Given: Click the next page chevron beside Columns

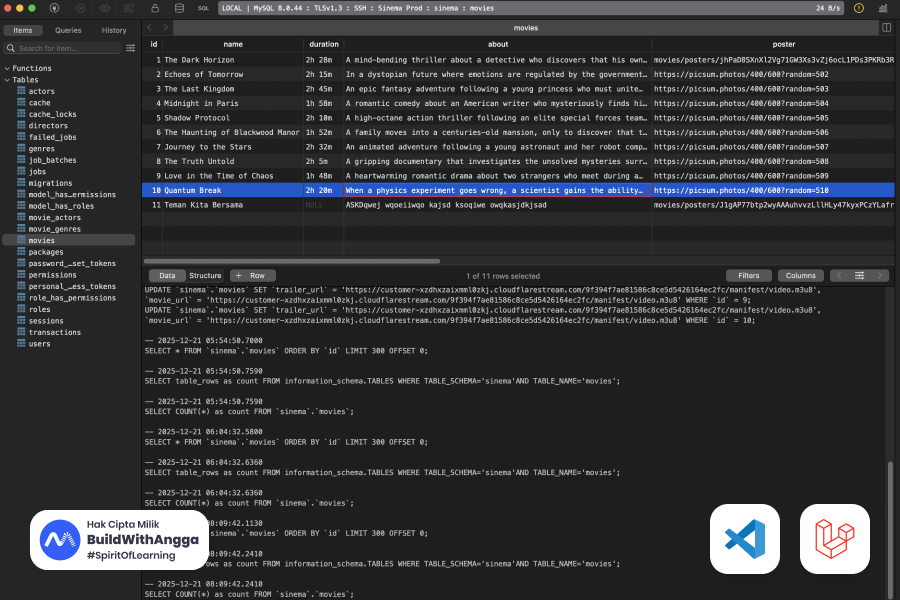Looking at the screenshot, I should click(879, 276).
